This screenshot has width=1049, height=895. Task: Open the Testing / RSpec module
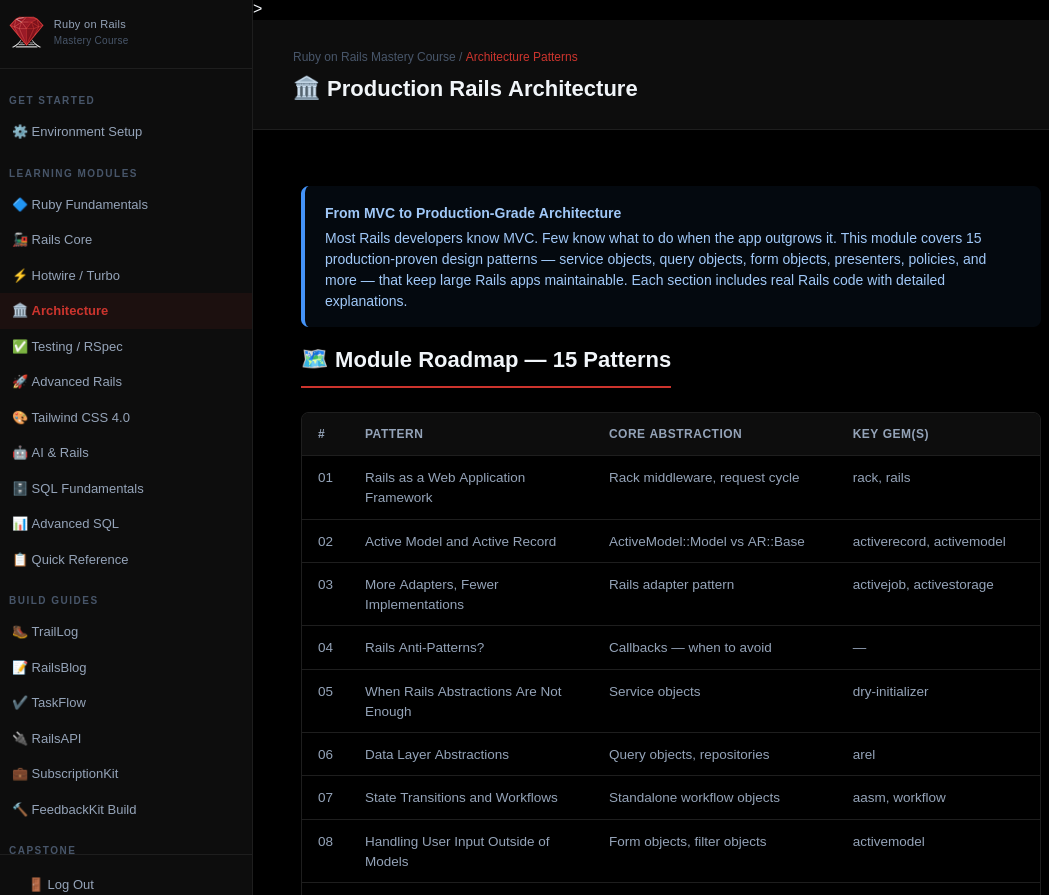(x=126, y=346)
